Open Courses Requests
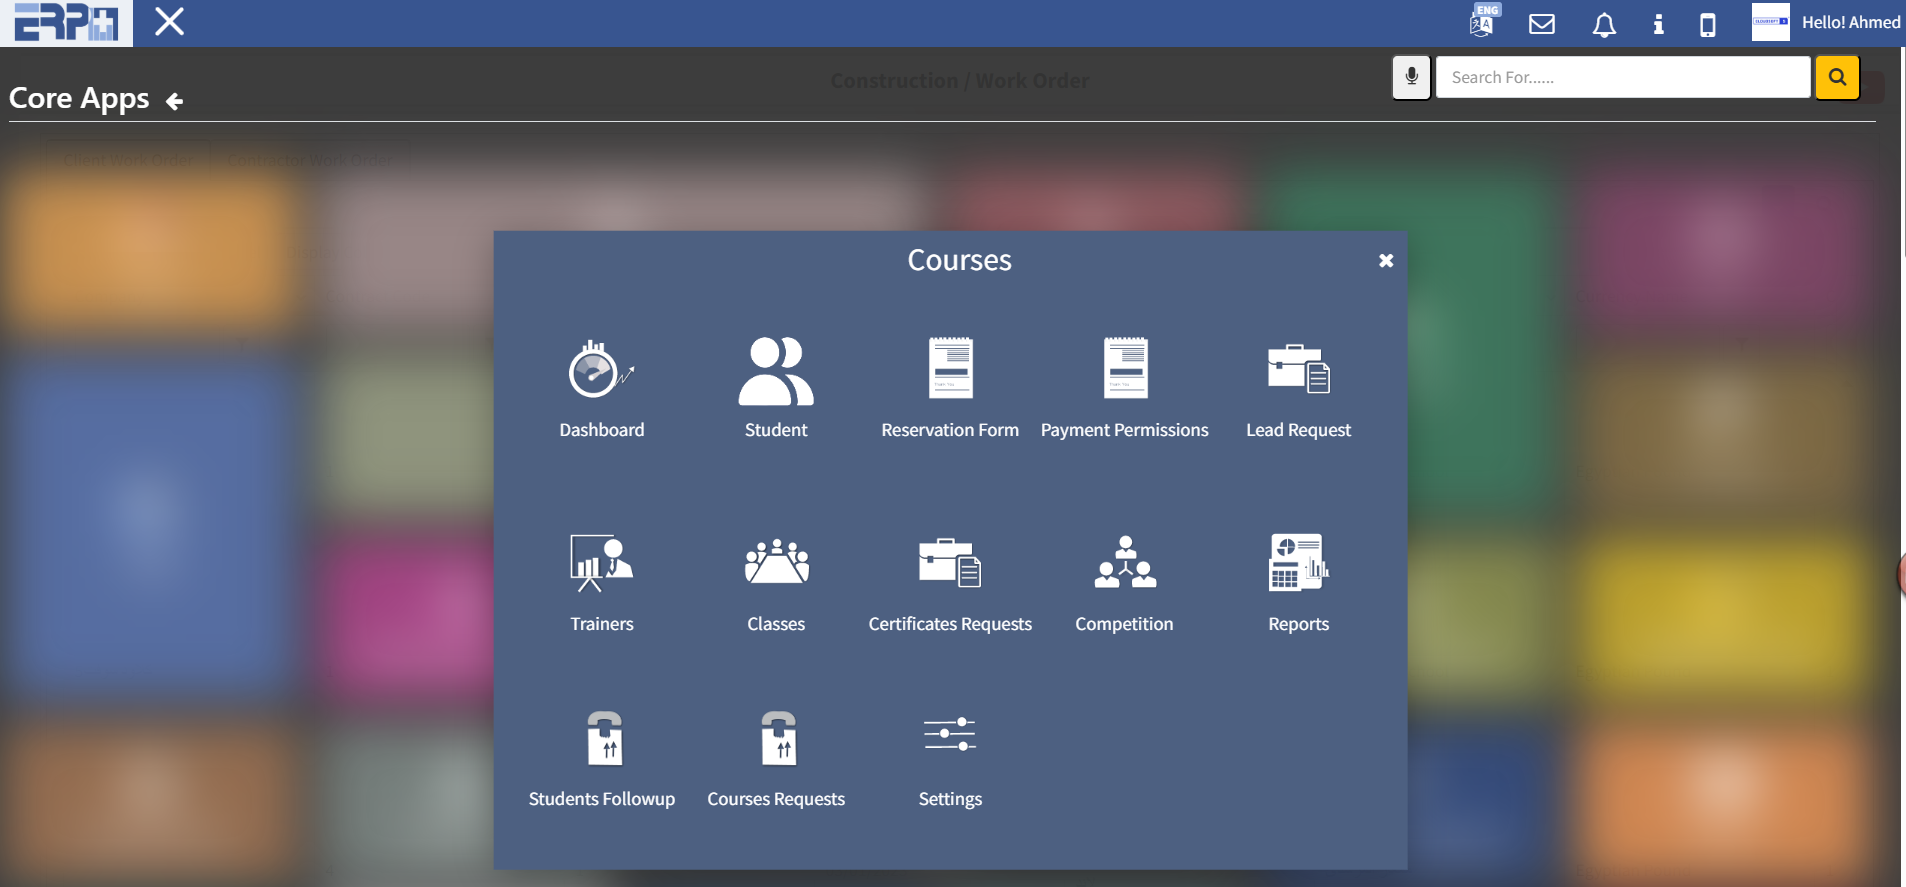The image size is (1906, 887). click(x=777, y=739)
